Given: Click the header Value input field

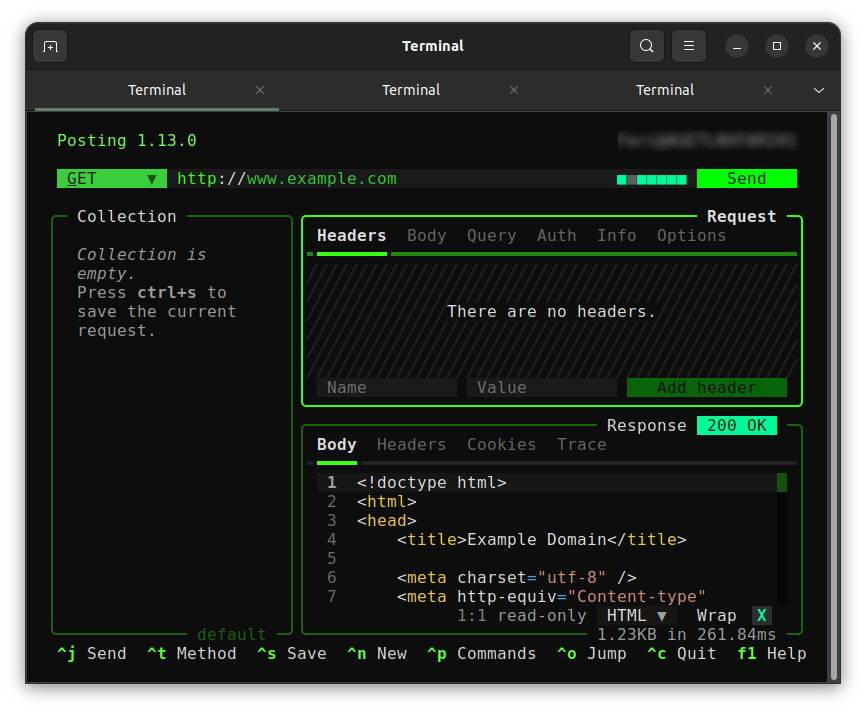Looking at the screenshot, I should pyautogui.click(x=541, y=388).
